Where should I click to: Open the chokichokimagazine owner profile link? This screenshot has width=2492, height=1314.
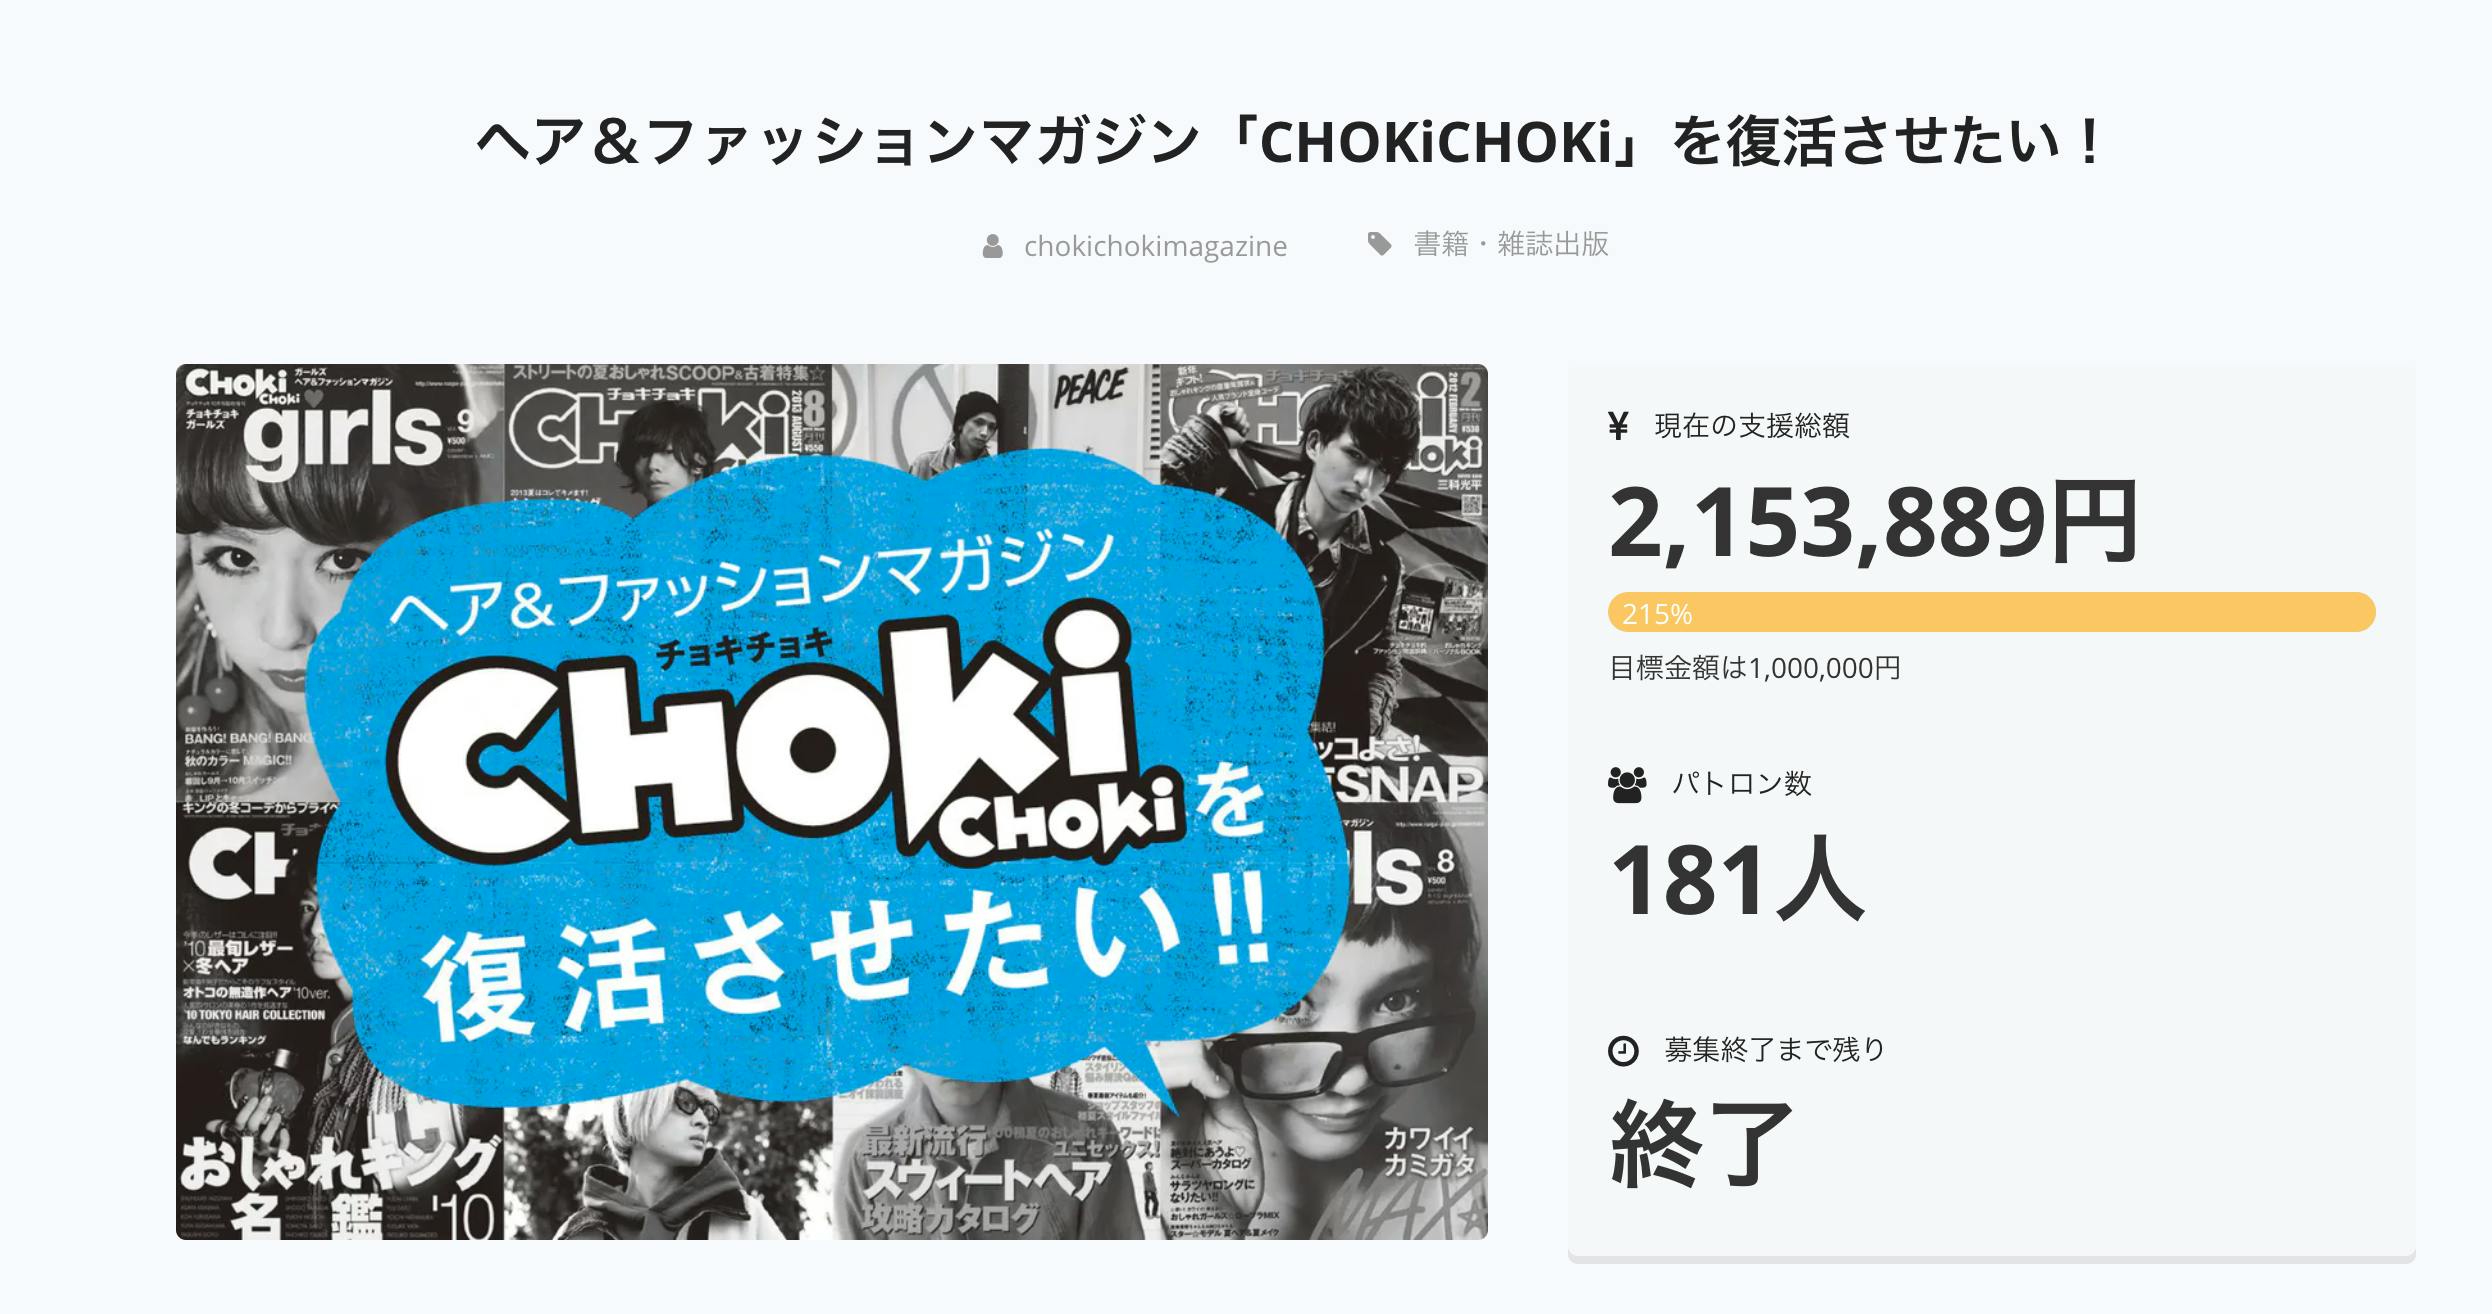click(x=1155, y=246)
